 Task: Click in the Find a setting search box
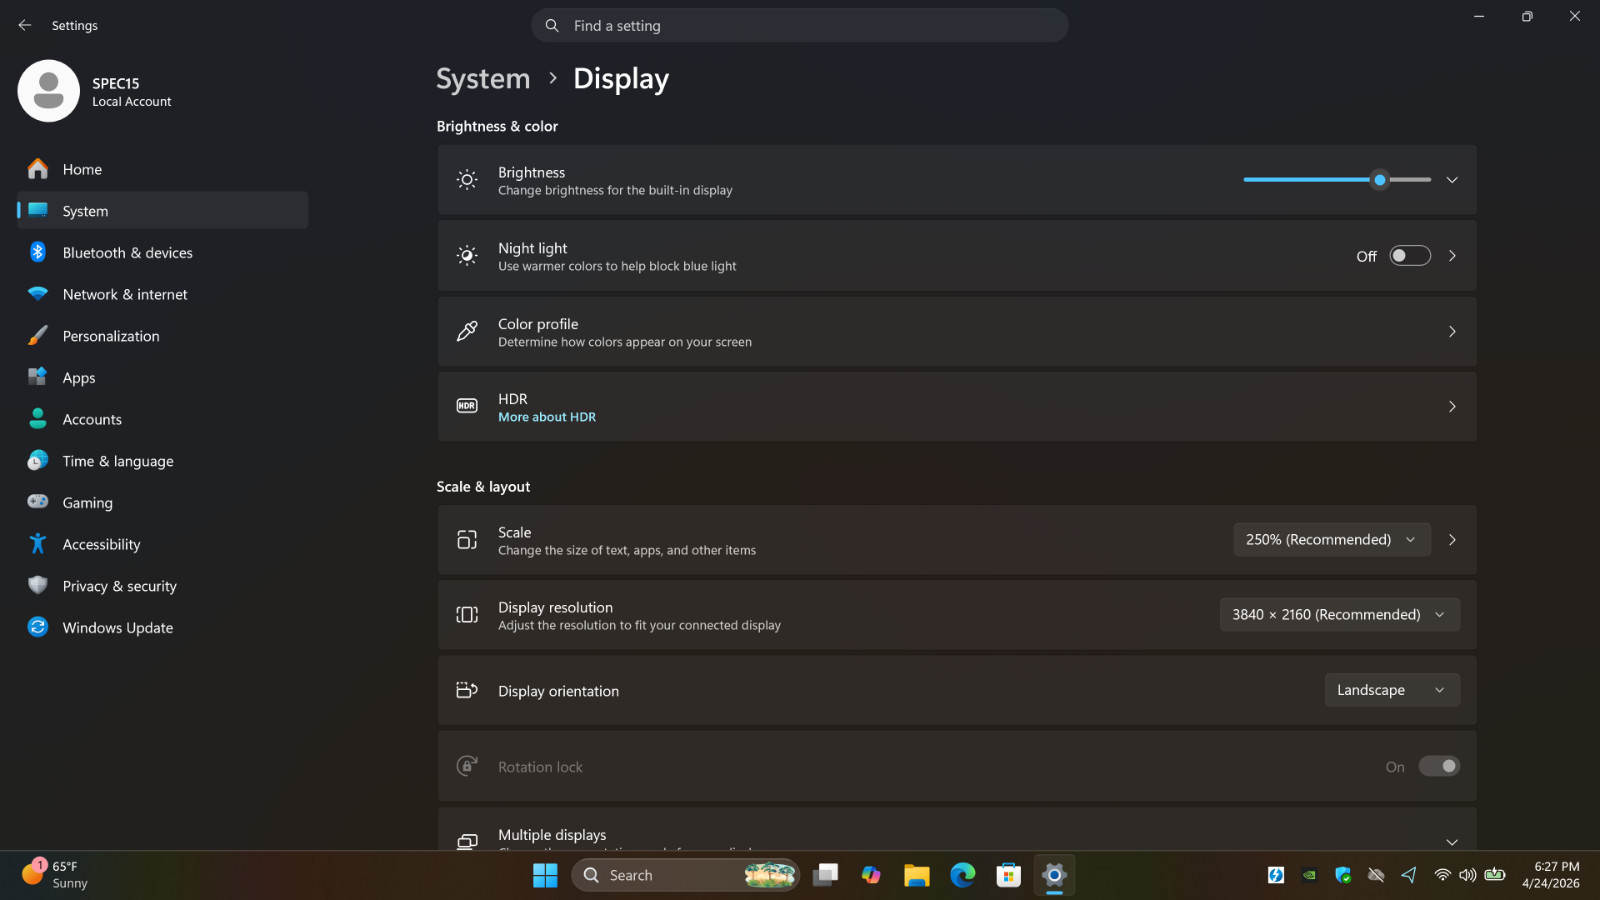[x=800, y=25]
